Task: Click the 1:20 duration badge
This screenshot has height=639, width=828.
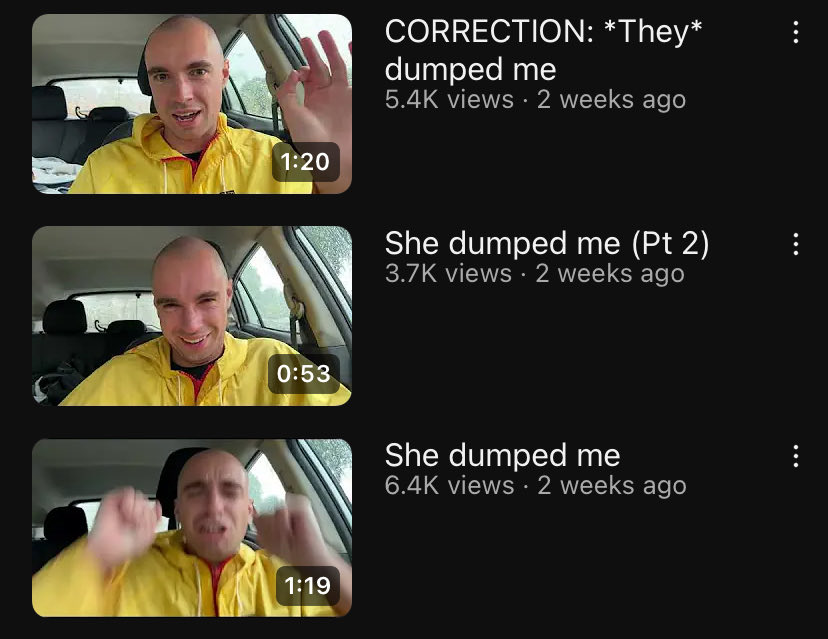Action: pyautogui.click(x=305, y=162)
